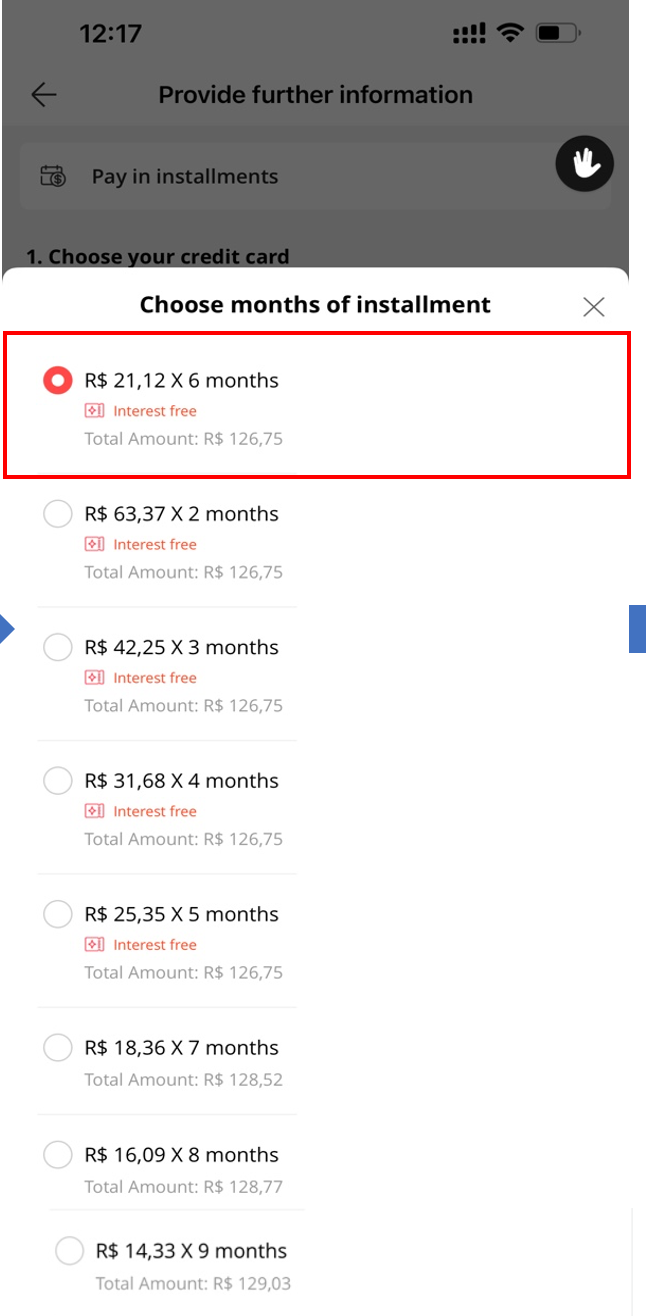Pick the 8 months radio option
This screenshot has width=646, height=1316.
click(58, 1155)
